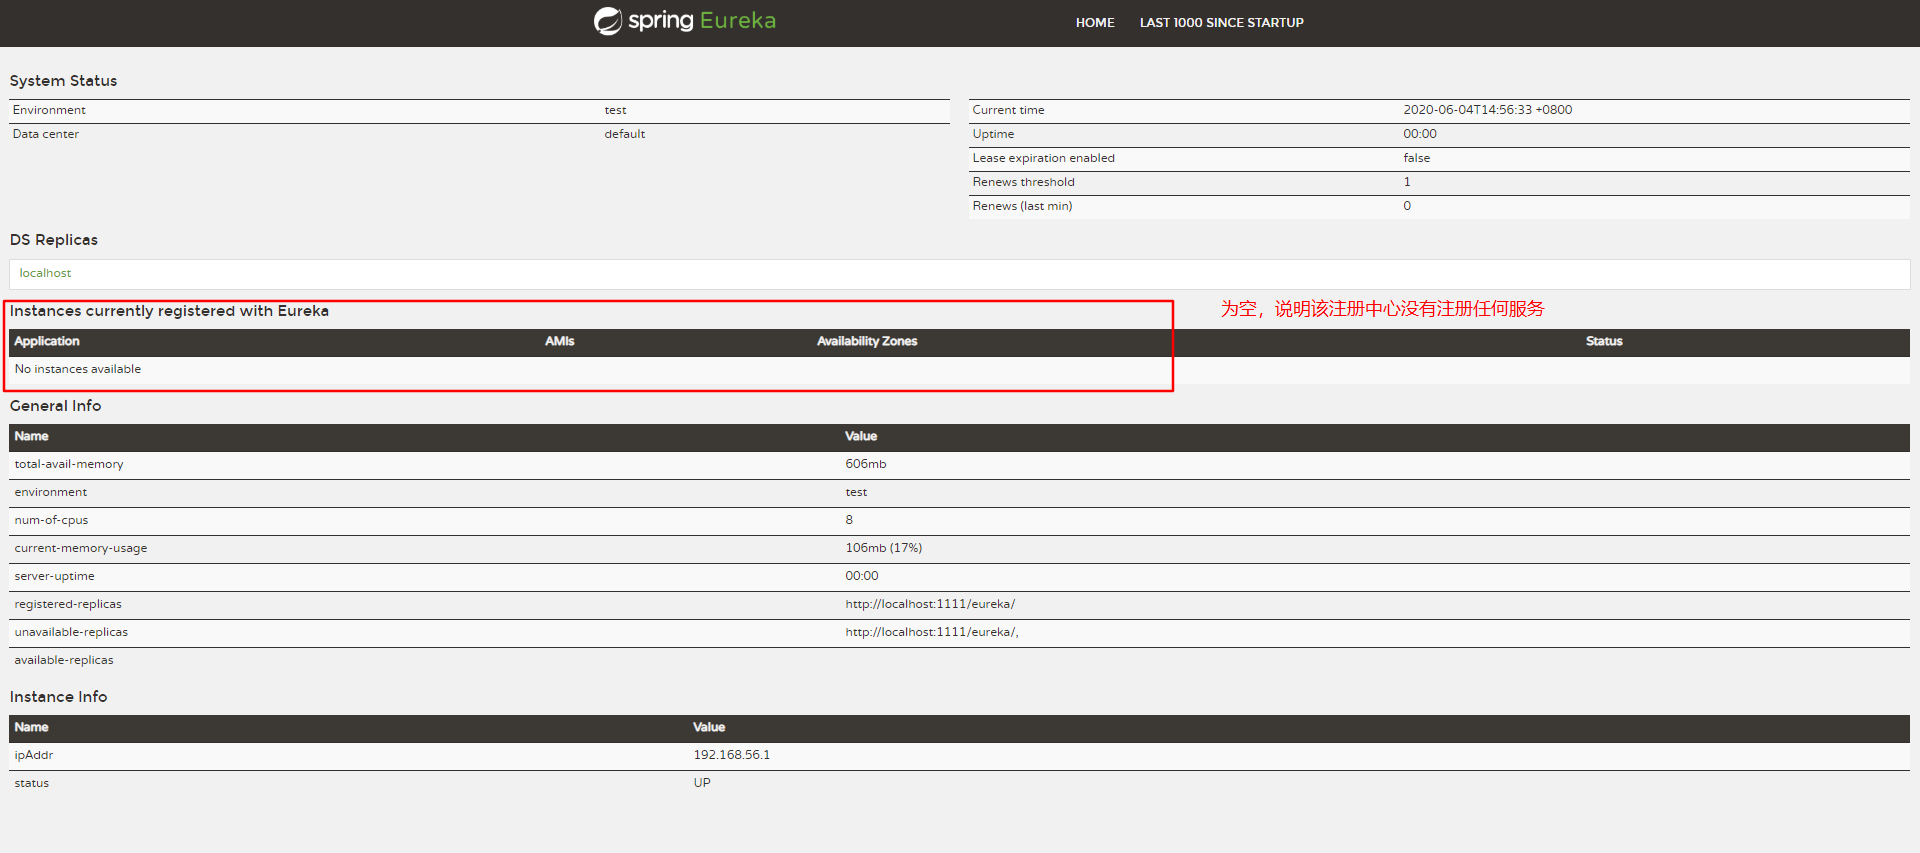
Task: Select the 606mb memory value
Action: click(866, 464)
